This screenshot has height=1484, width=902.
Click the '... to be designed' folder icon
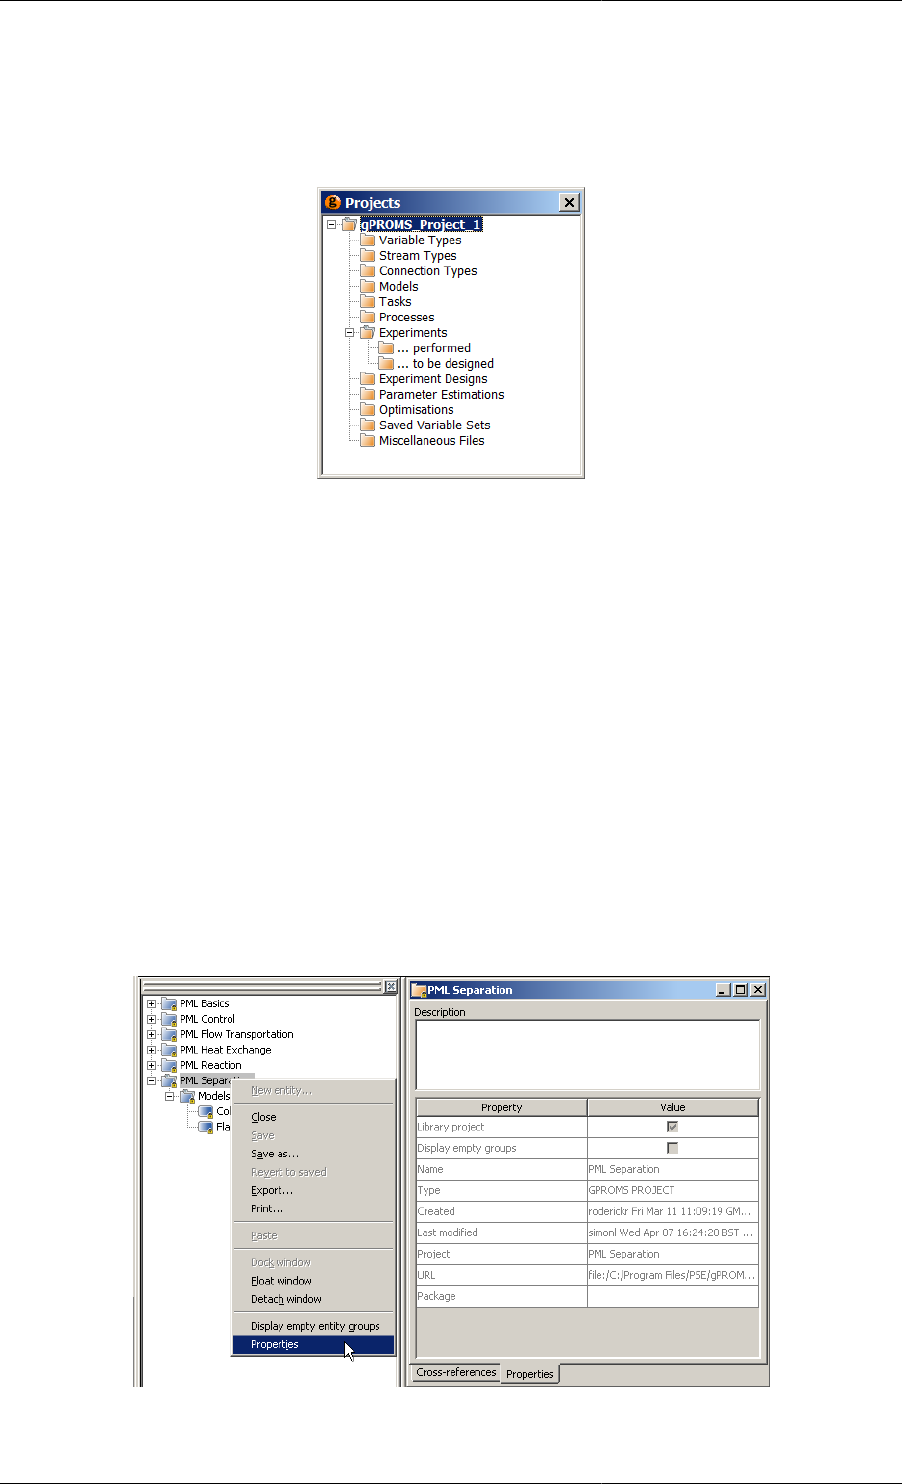[x=386, y=364]
